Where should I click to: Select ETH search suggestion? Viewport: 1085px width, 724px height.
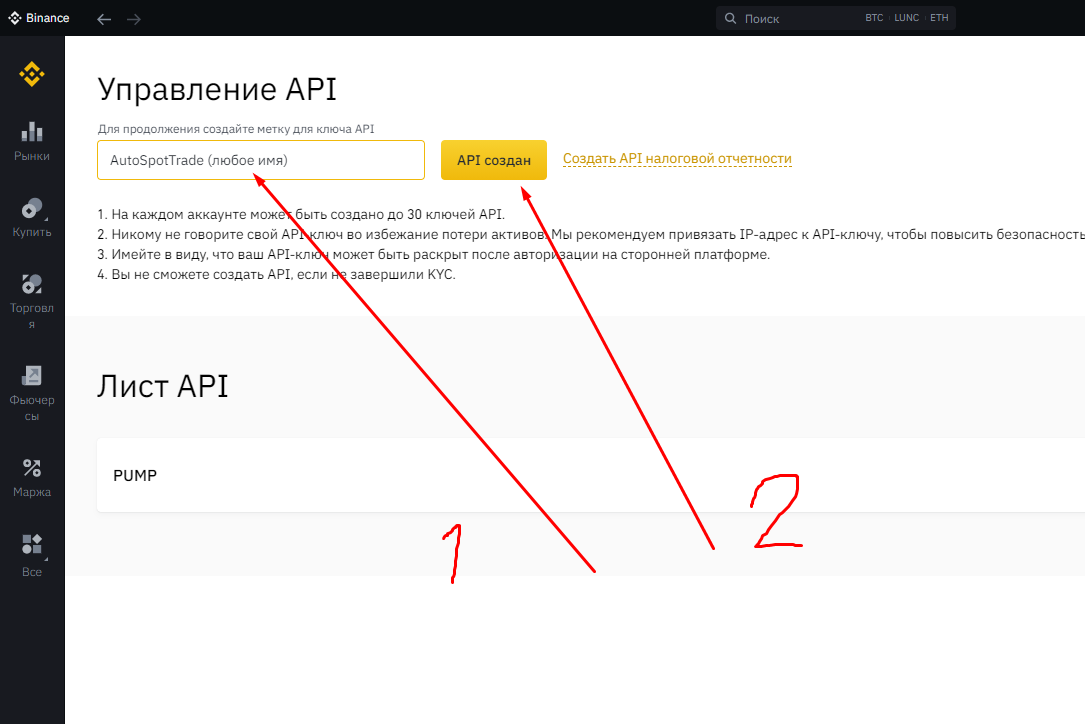click(x=939, y=18)
